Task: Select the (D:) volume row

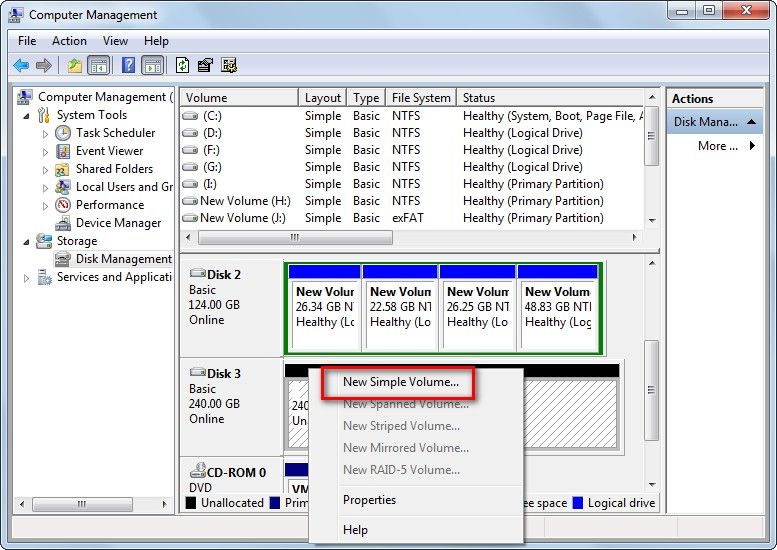Action: [x=411, y=133]
